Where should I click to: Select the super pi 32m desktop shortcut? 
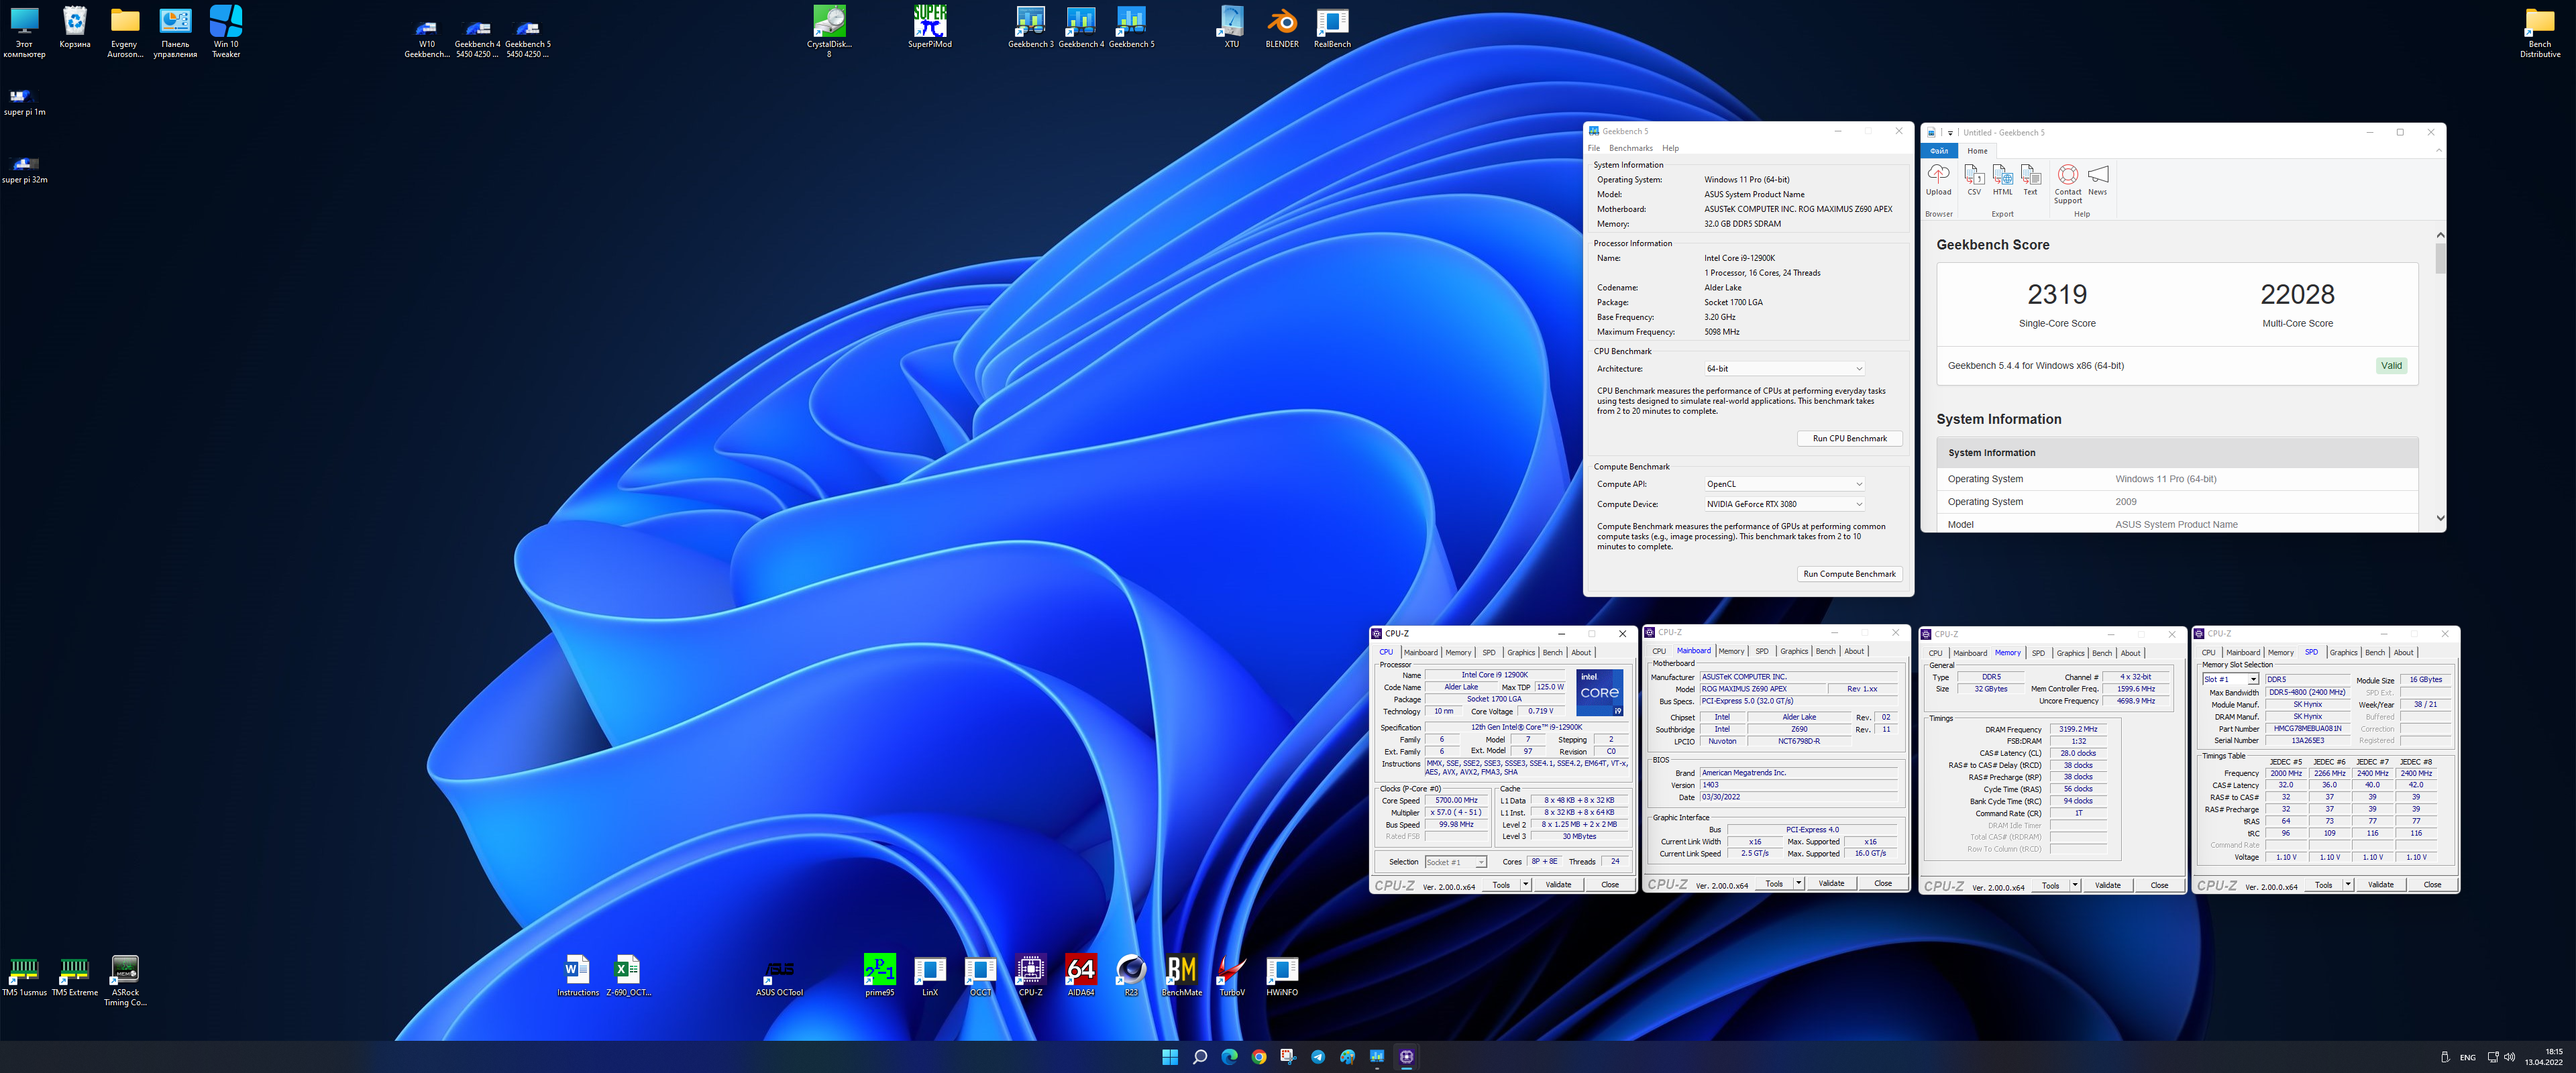(25, 168)
